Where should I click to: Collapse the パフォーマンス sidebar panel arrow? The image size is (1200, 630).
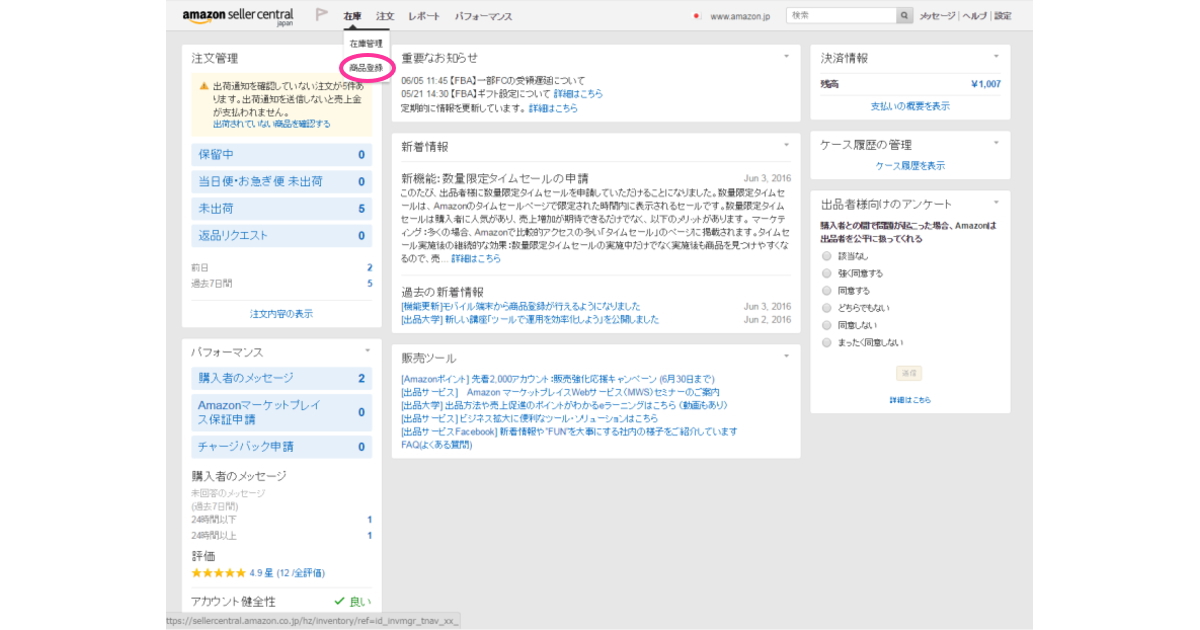pyautogui.click(x=367, y=351)
